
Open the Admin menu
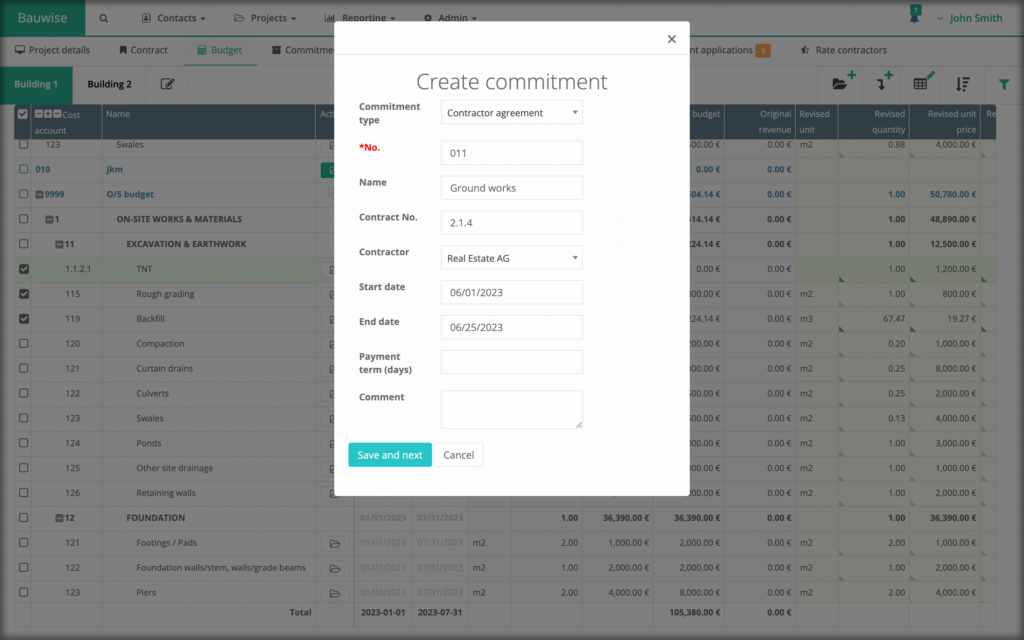[x=450, y=18]
